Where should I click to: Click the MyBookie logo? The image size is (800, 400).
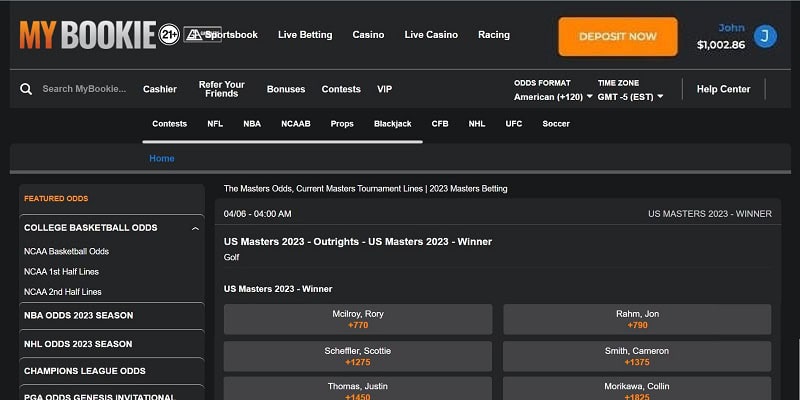(x=87, y=35)
